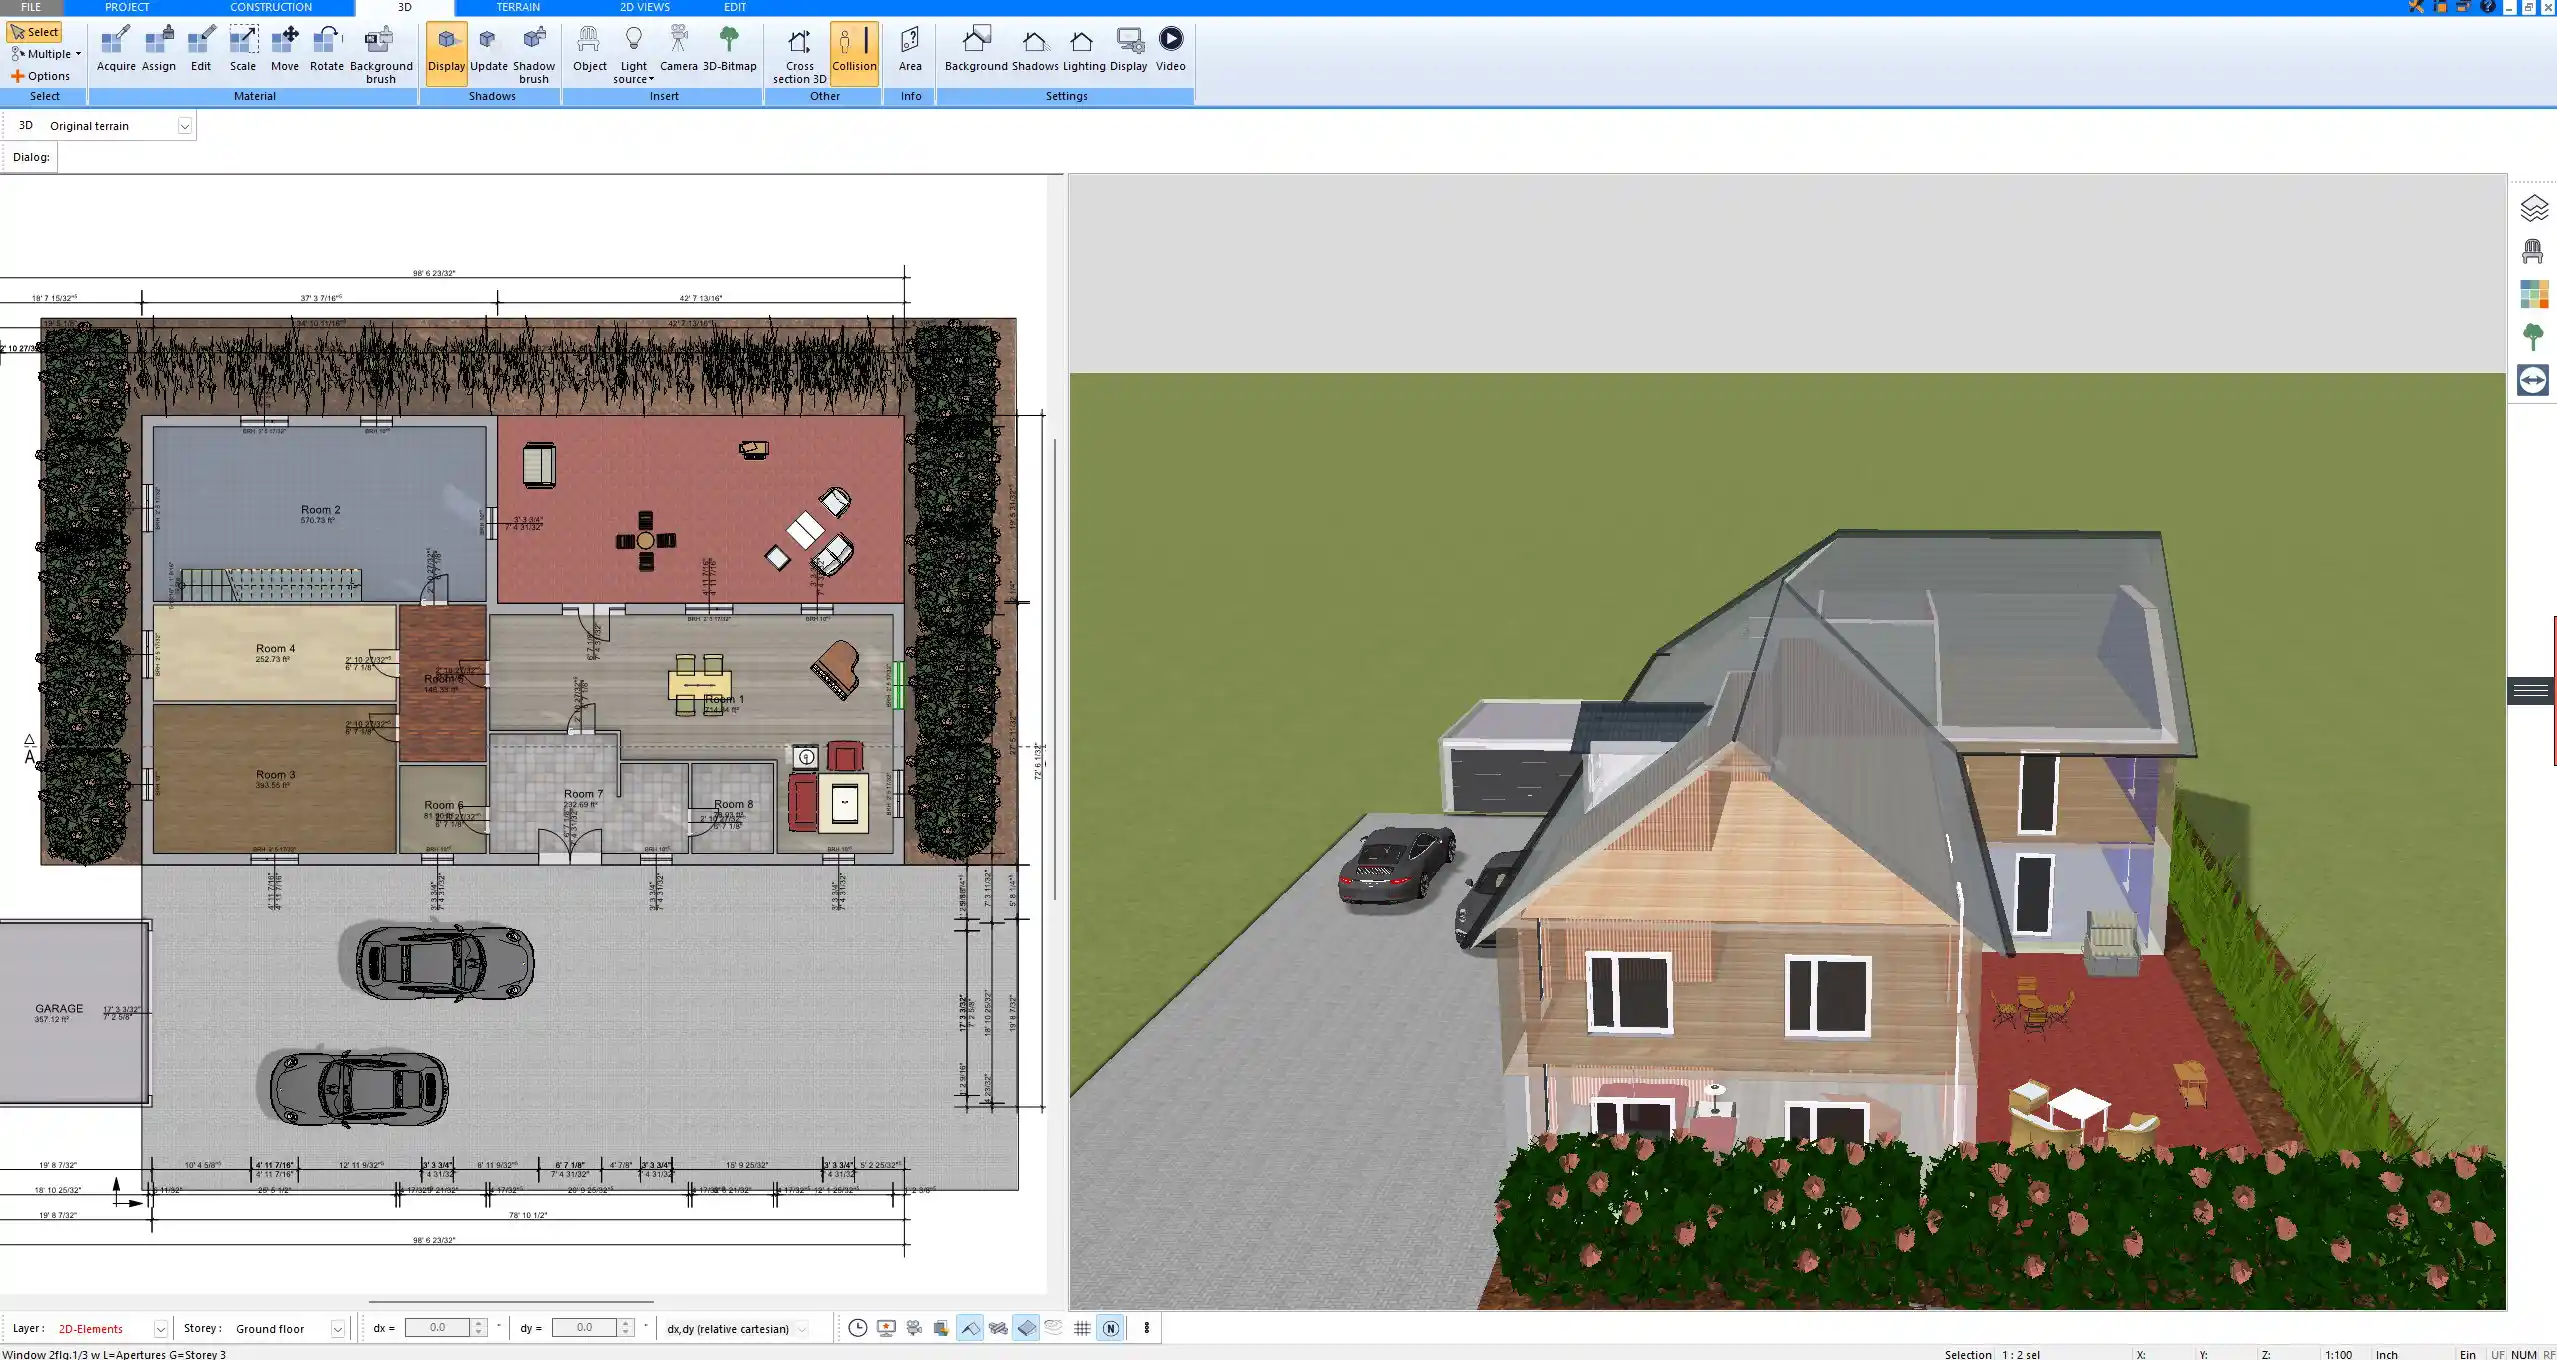Click the Background brush tool
Viewport: 2557px width, 1360px height.
[380, 54]
